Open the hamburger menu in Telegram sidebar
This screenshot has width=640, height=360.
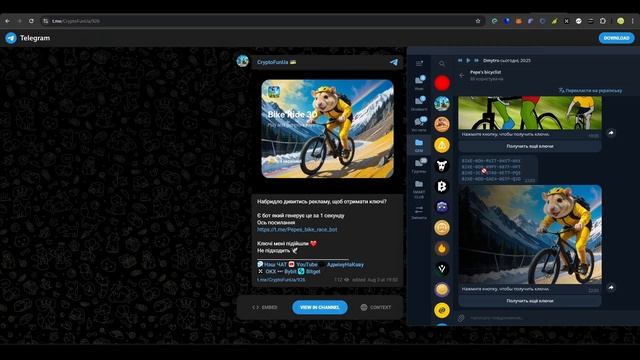click(x=419, y=63)
